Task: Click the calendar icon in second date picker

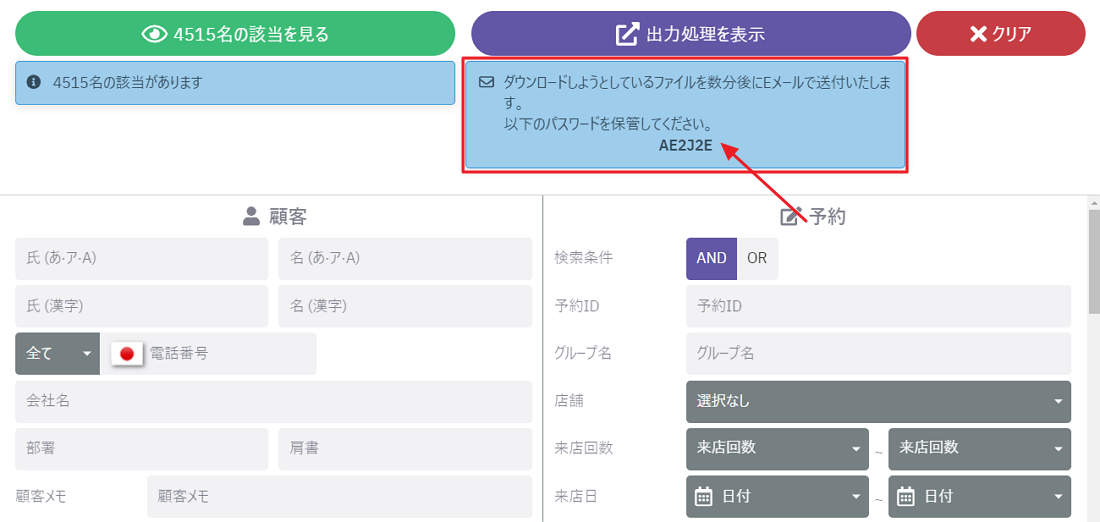Action: [x=906, y=496]
